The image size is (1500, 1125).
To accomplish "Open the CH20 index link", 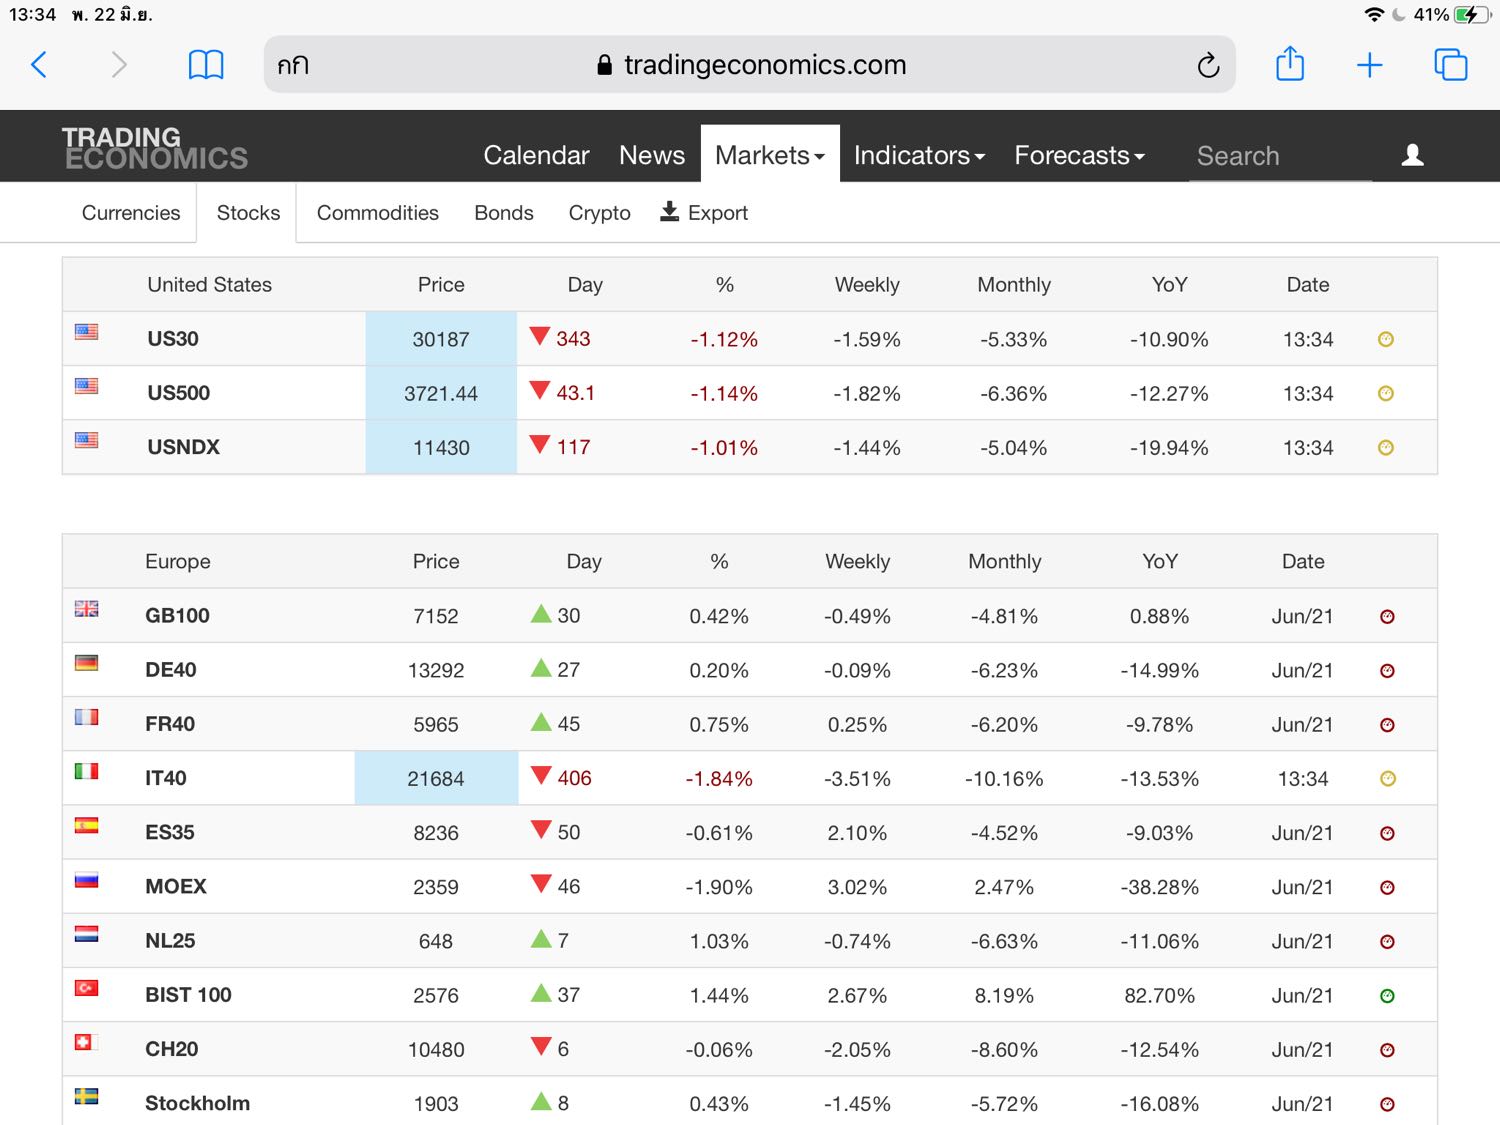I will tap(172, 1049).
